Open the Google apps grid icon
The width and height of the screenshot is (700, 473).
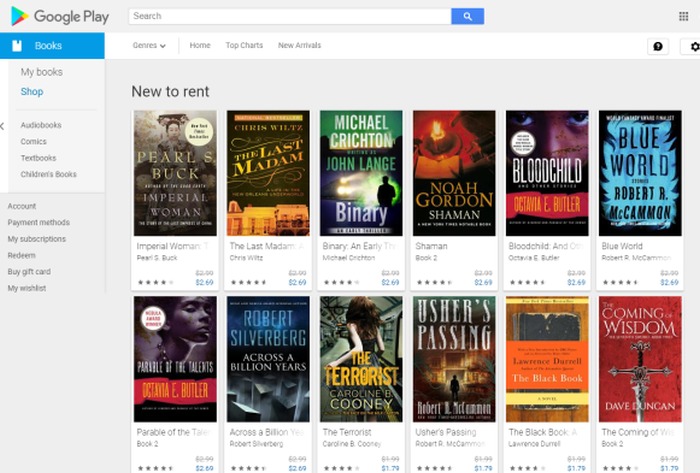tap(683, 17)
